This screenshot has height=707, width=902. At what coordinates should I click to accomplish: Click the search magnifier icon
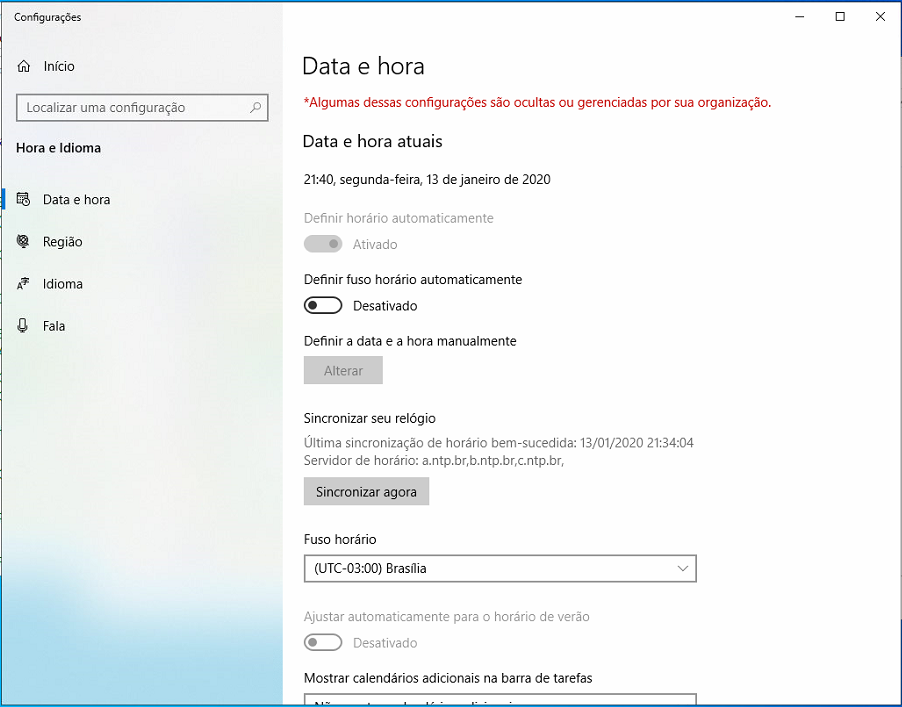point(255,108)
